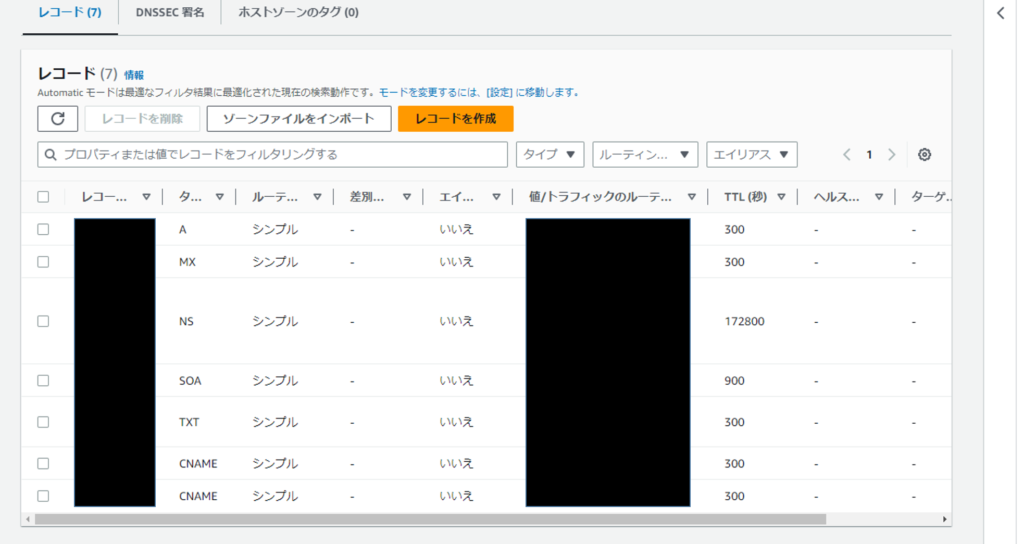Tick the checkbox for the MX record
Viewport: 1024px width, 544px height.
(x=43, y=261)
